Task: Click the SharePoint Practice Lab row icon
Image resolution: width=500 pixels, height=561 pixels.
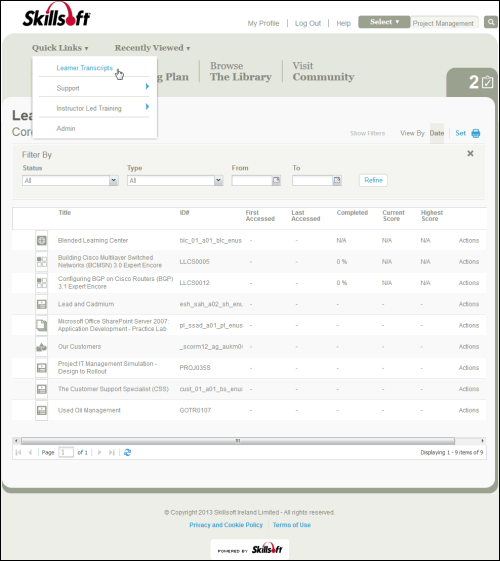Action: click(41, 325)
